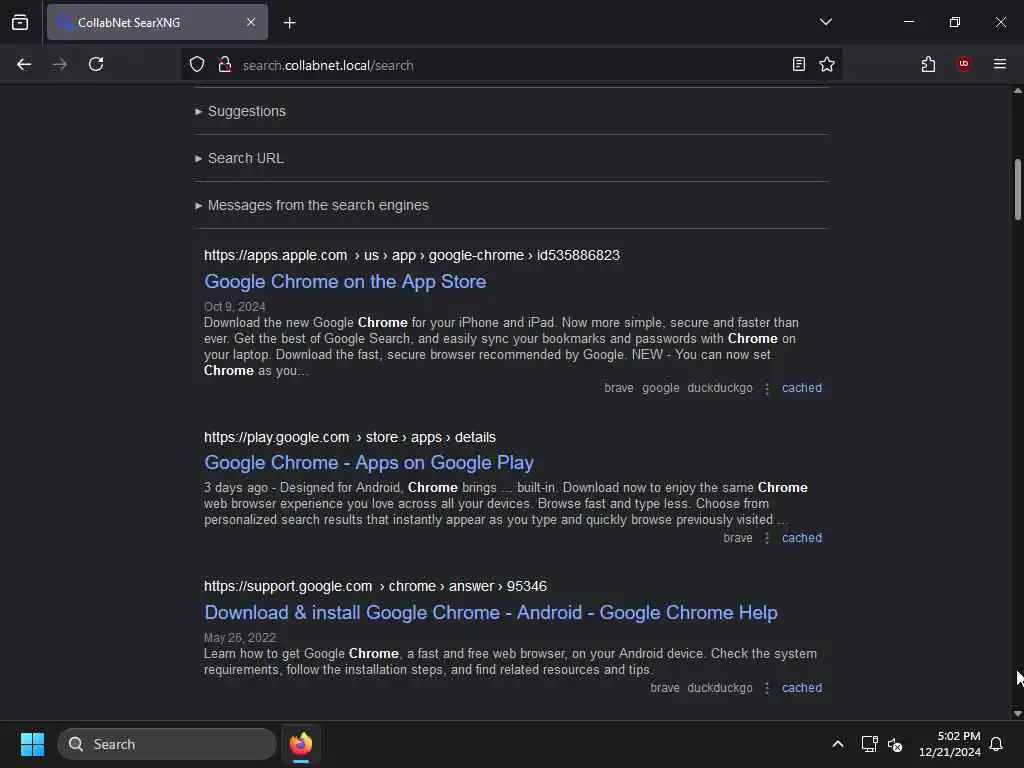1024x768 pixels.
Task: Close the CollabNet SearXNG tab
Action: click(251, 22)
